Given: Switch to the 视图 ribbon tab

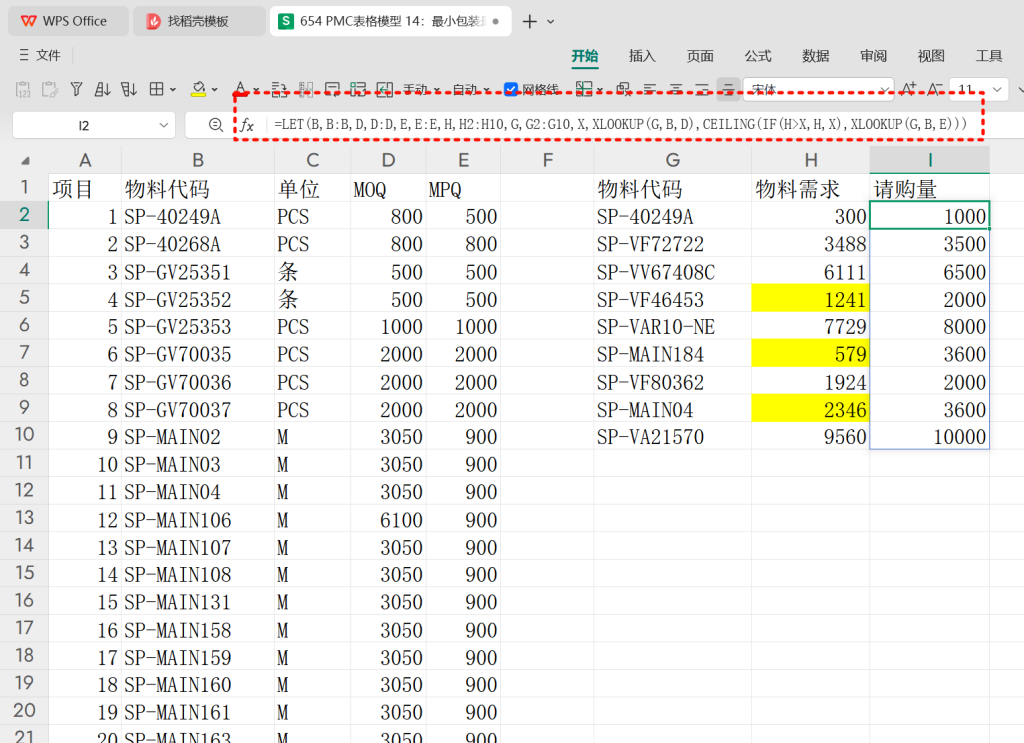Looking at the screenshot, I should pos(931,56).
